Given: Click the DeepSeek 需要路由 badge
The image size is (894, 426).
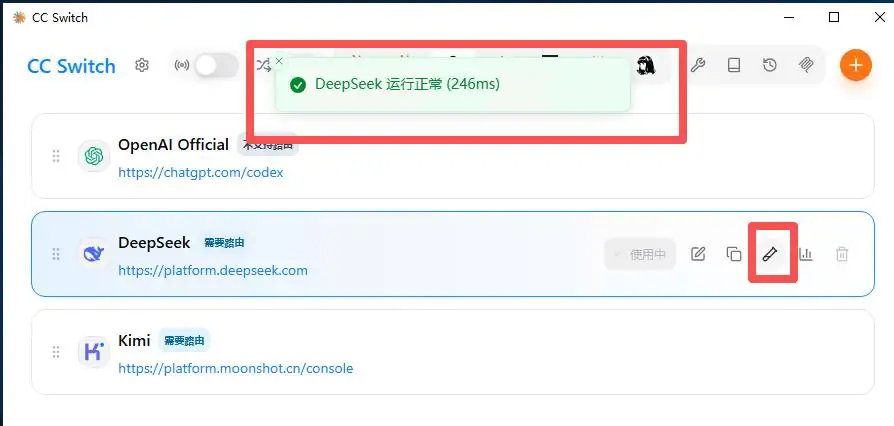Looking at the screenshot, I should pos(224,243).
